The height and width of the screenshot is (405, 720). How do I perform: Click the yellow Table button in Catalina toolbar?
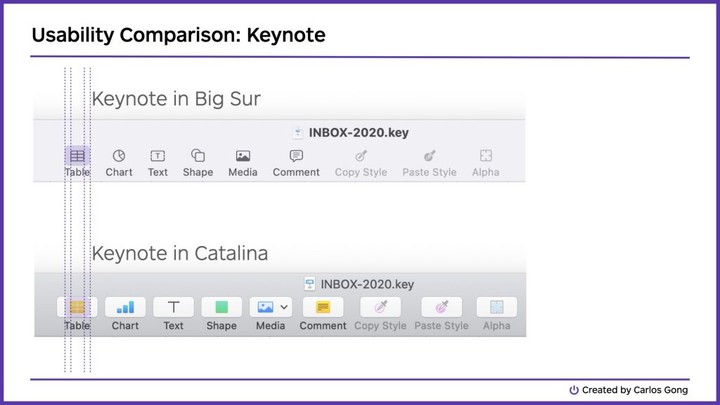click(x=77, y=307)
